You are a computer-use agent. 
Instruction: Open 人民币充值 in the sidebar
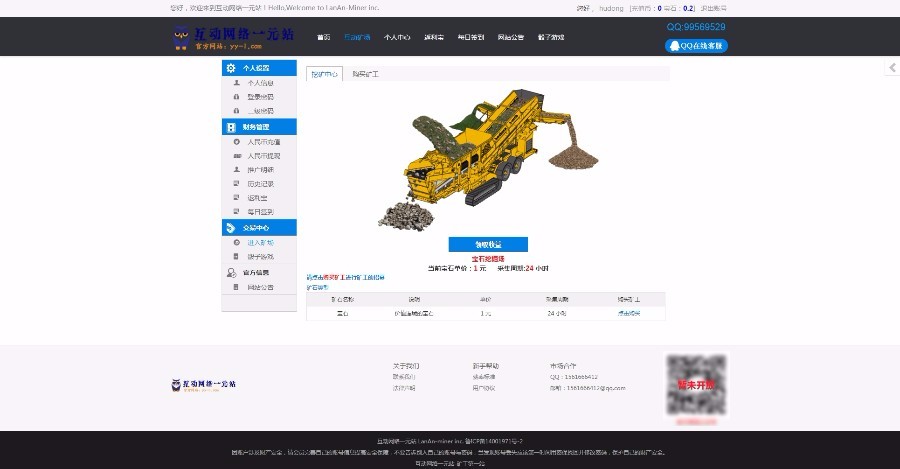coord(264,142)
